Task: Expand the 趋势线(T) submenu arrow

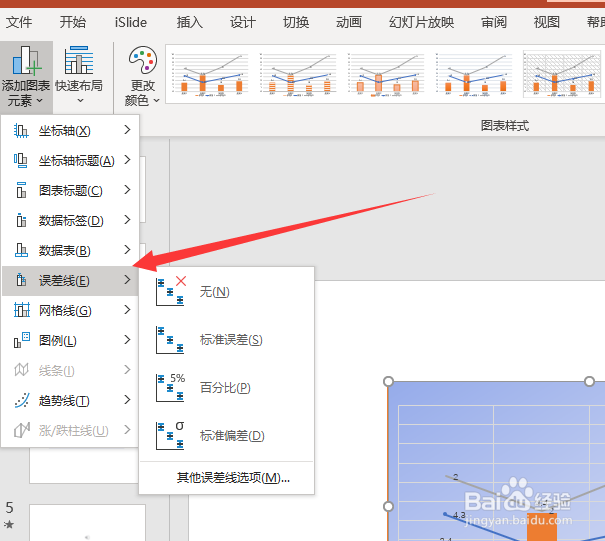Action: [127, 400]
